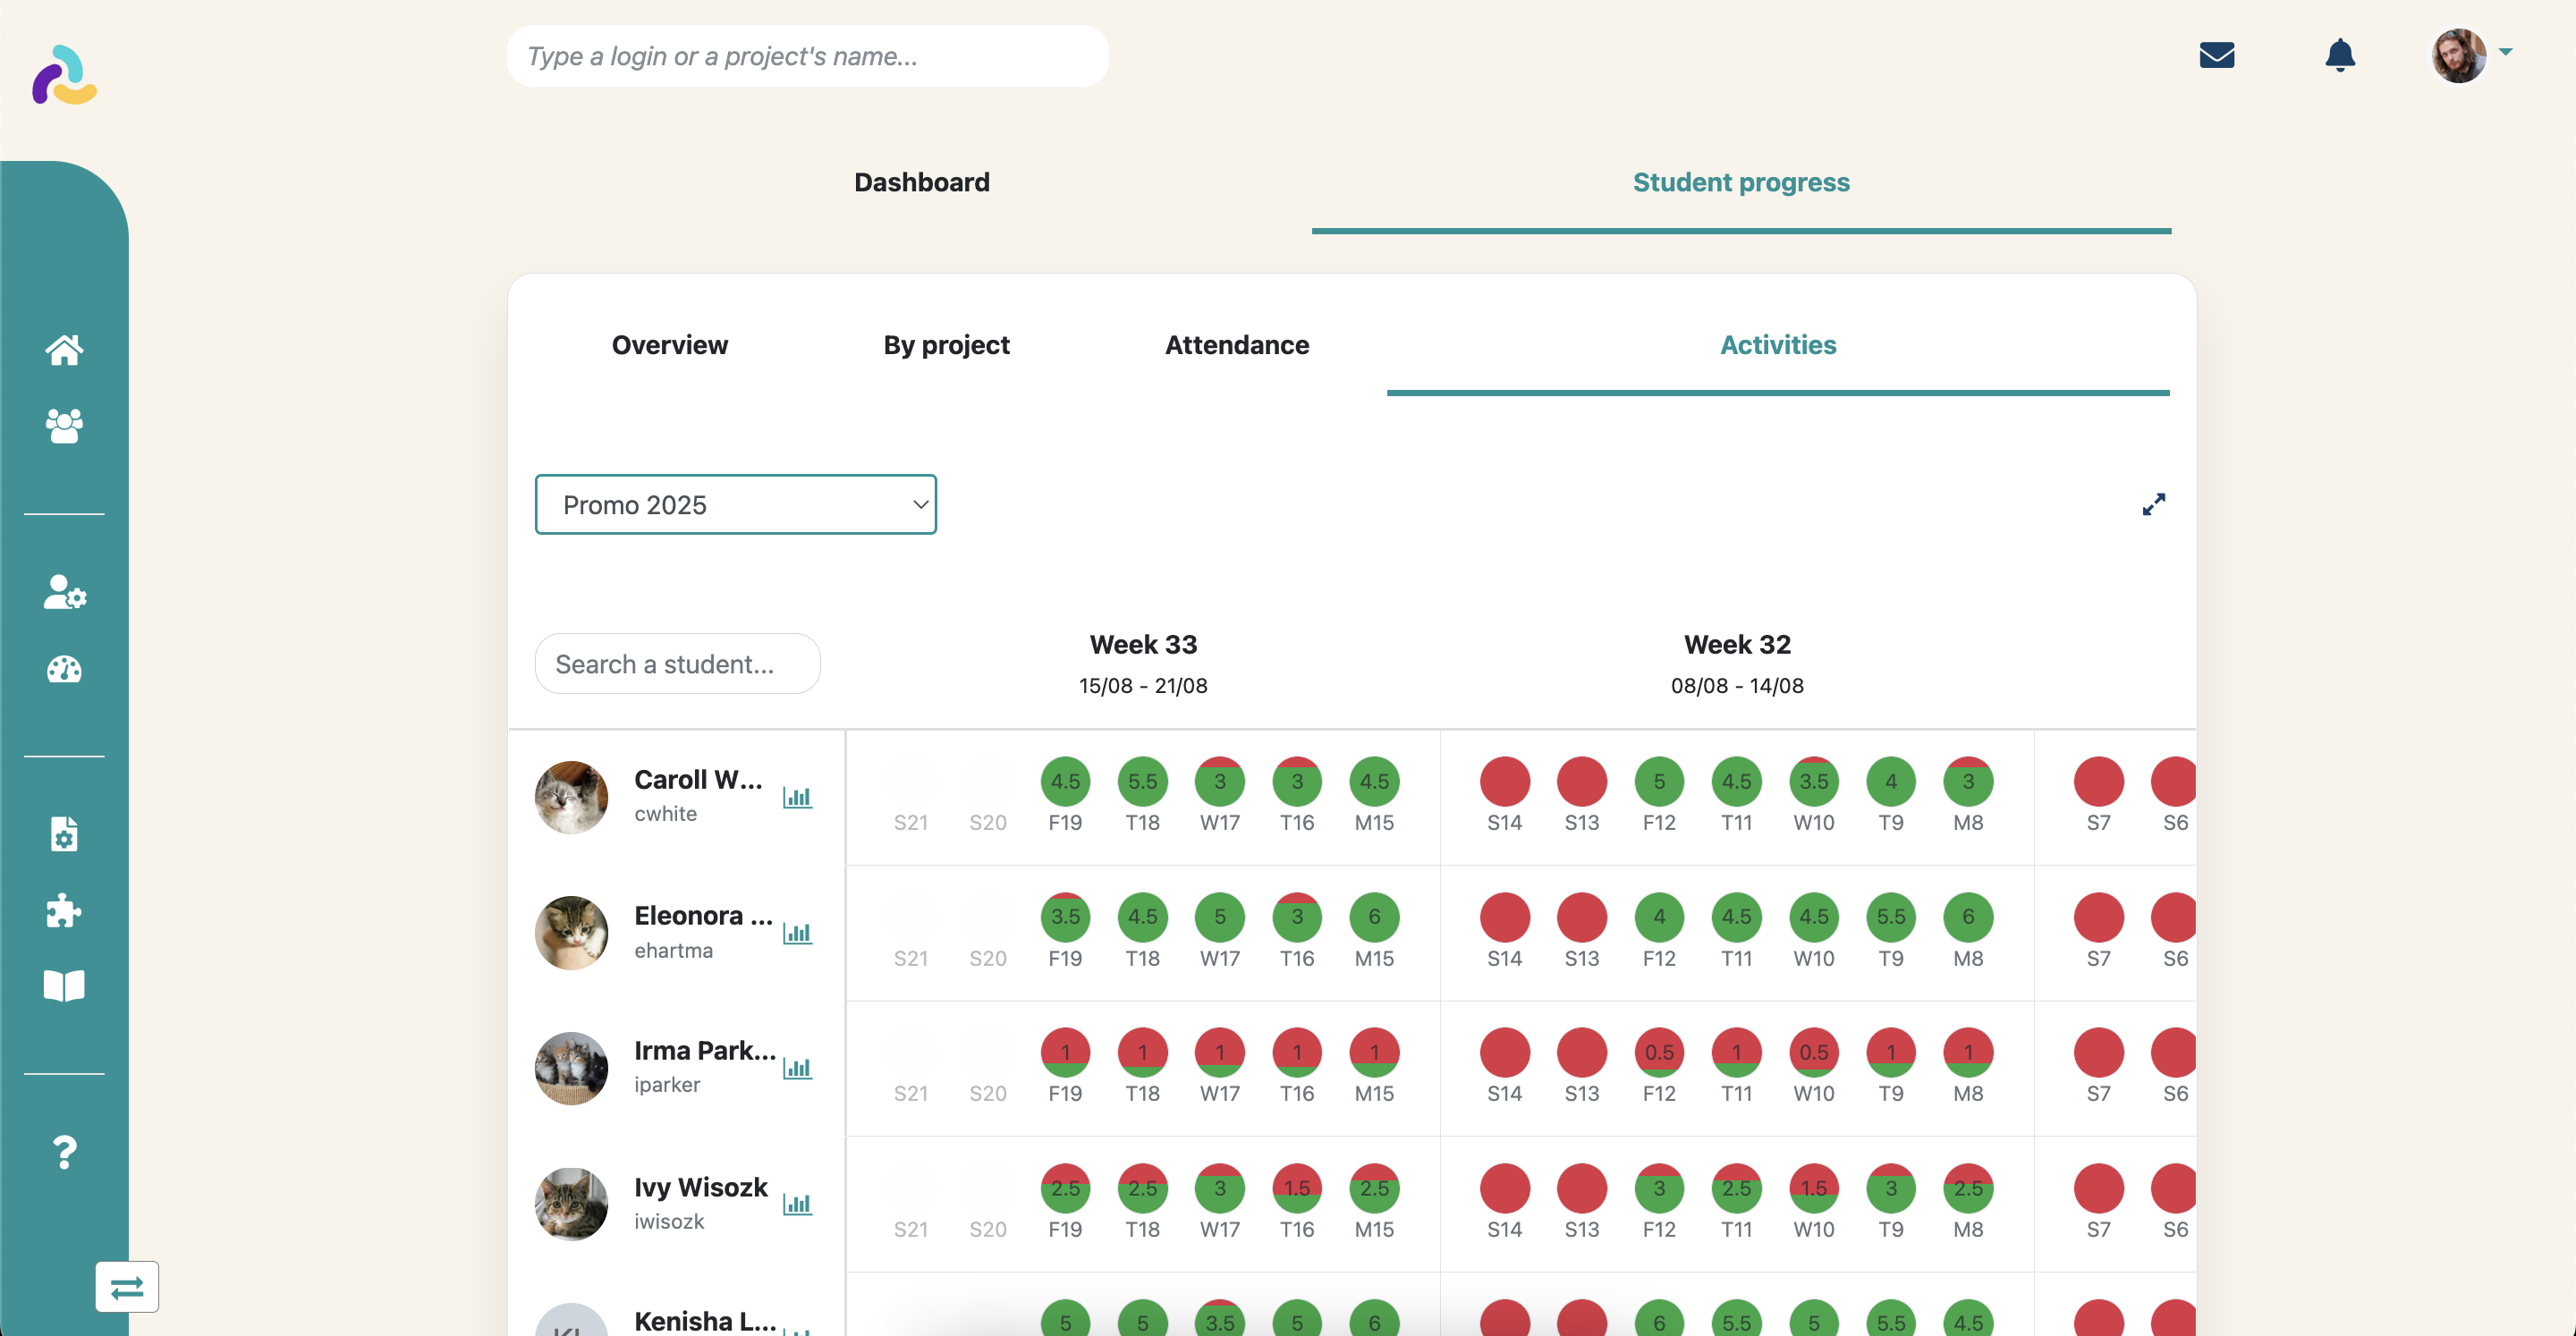This screenshot has width=2576, height=1336.
Task: Open the Home icon in sidebar
Action: [x=64, y=350]
